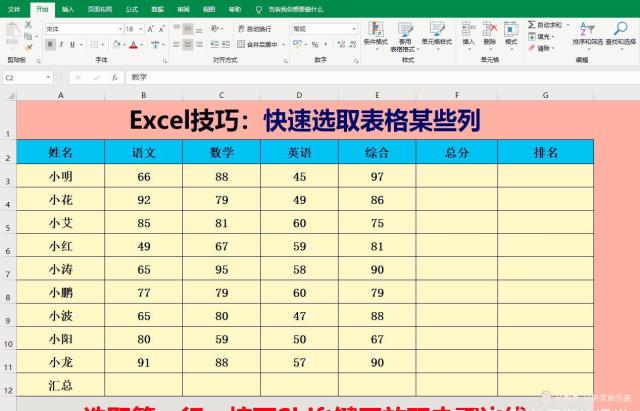640x411 pixels.
Task: Apply red font color A icon
Action: coord(133,44)
